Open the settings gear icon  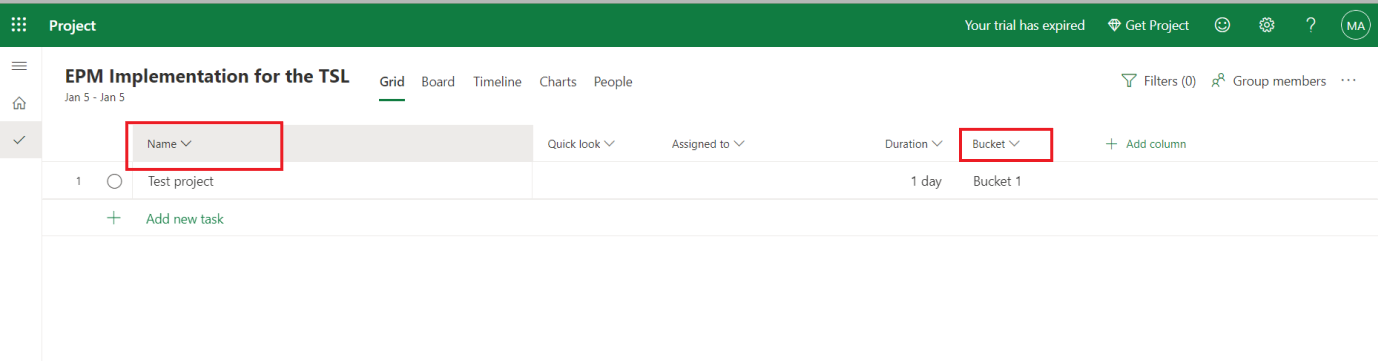pyautogui.click(x=1266, y=25)
